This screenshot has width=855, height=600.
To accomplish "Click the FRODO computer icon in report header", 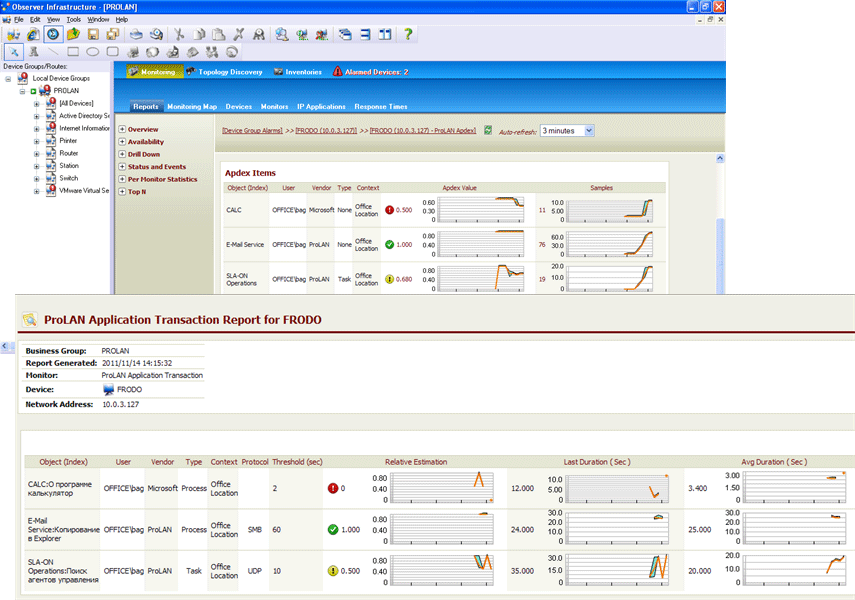I will (109, 389).
